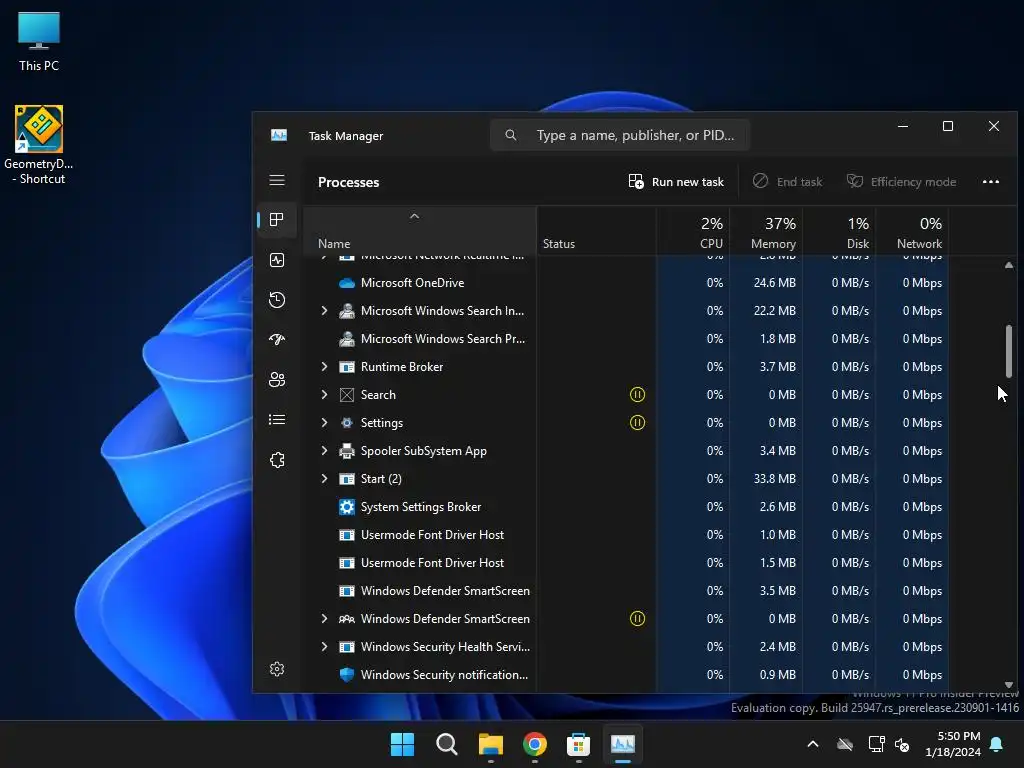Sort by the Status column header

pos(596,231)
